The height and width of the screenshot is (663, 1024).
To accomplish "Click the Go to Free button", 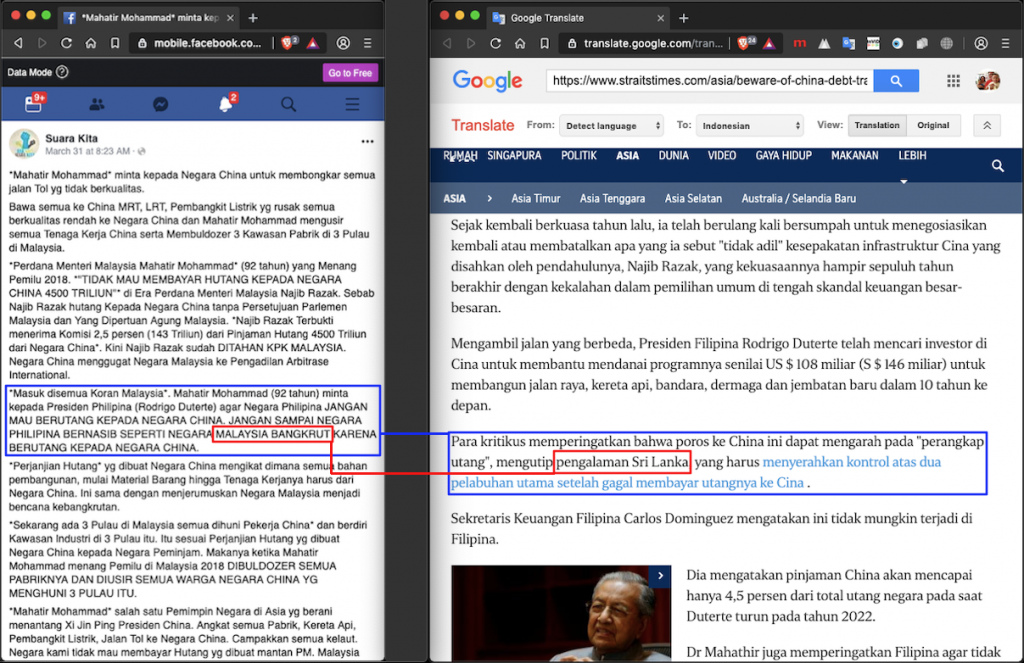I will 350,73.
